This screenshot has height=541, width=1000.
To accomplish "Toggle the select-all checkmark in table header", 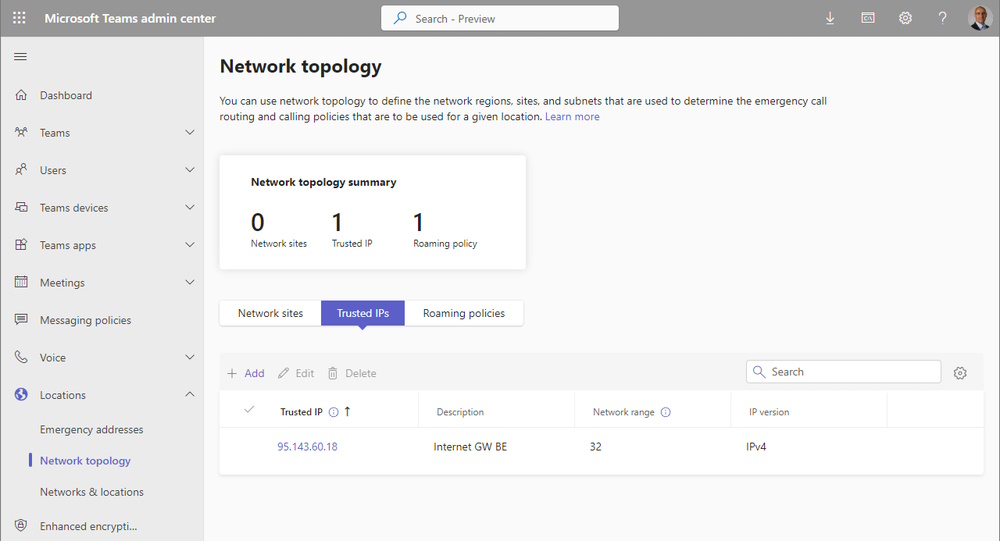I will pyautogui.click(x=249, y=410).
